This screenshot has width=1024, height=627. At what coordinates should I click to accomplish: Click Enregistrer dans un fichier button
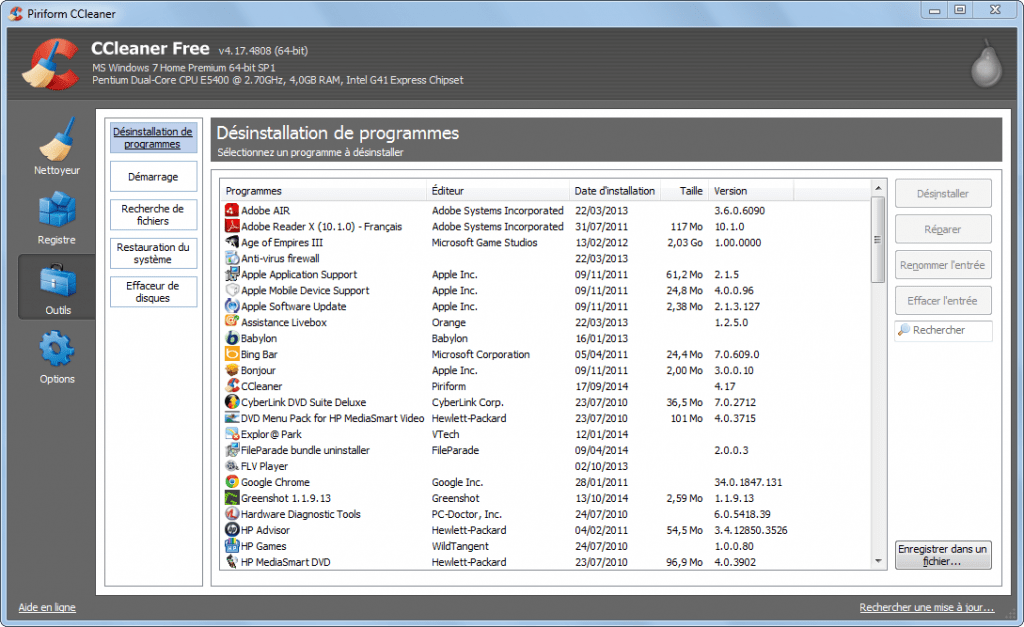943,555
